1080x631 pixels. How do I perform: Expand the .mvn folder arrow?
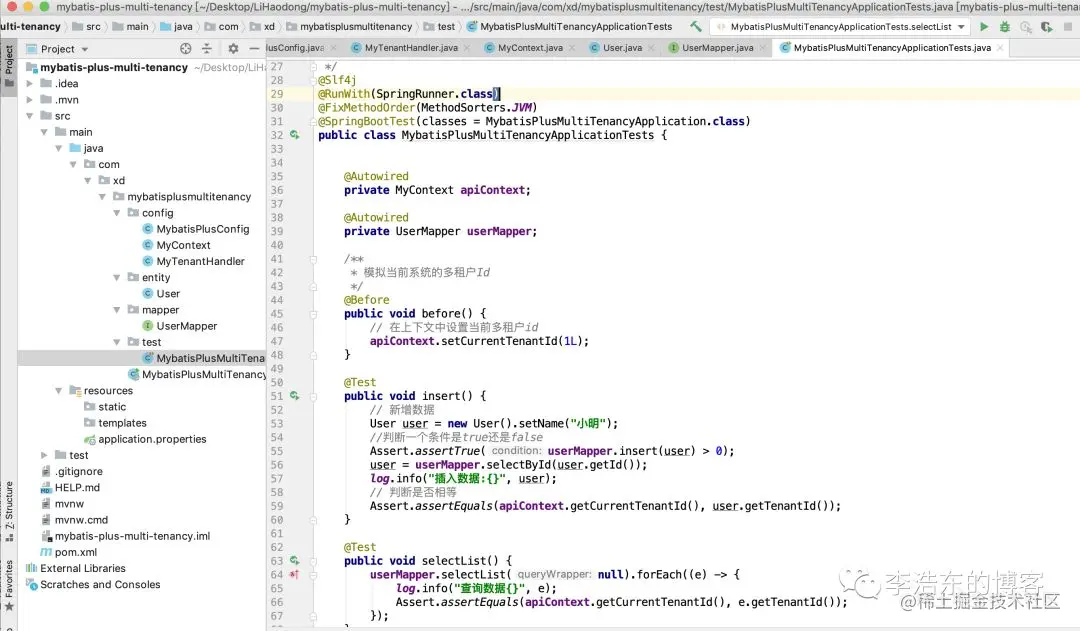pyautogui.click(x=30, y=100)
